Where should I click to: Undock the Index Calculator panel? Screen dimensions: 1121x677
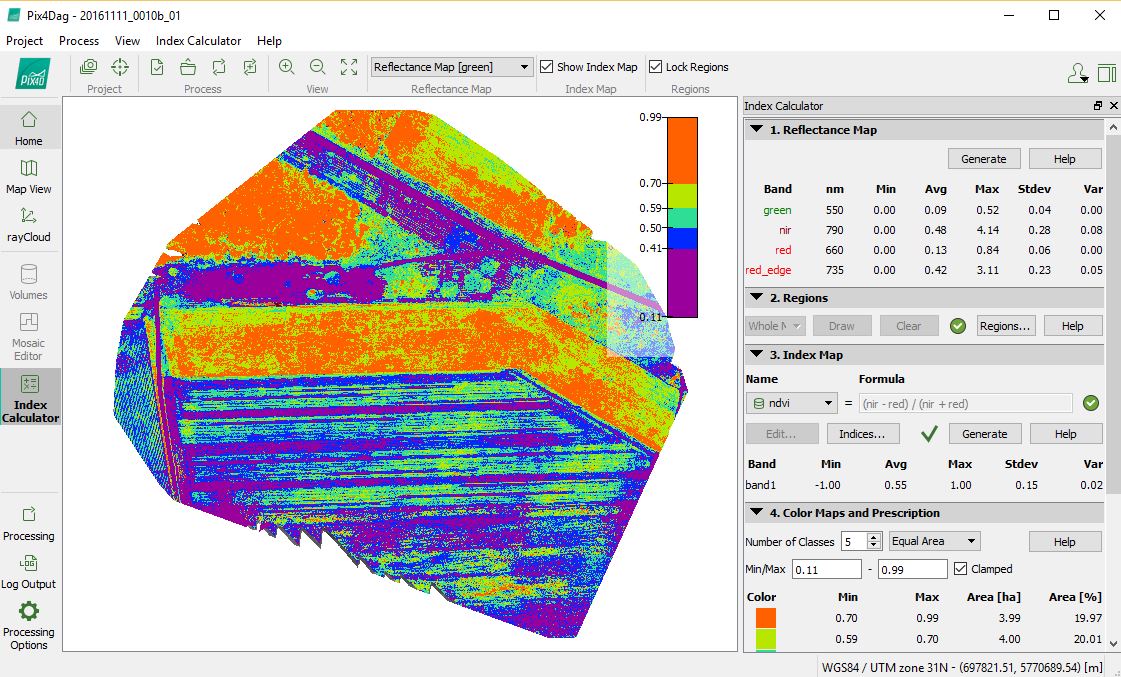[x=1098, y=105]
